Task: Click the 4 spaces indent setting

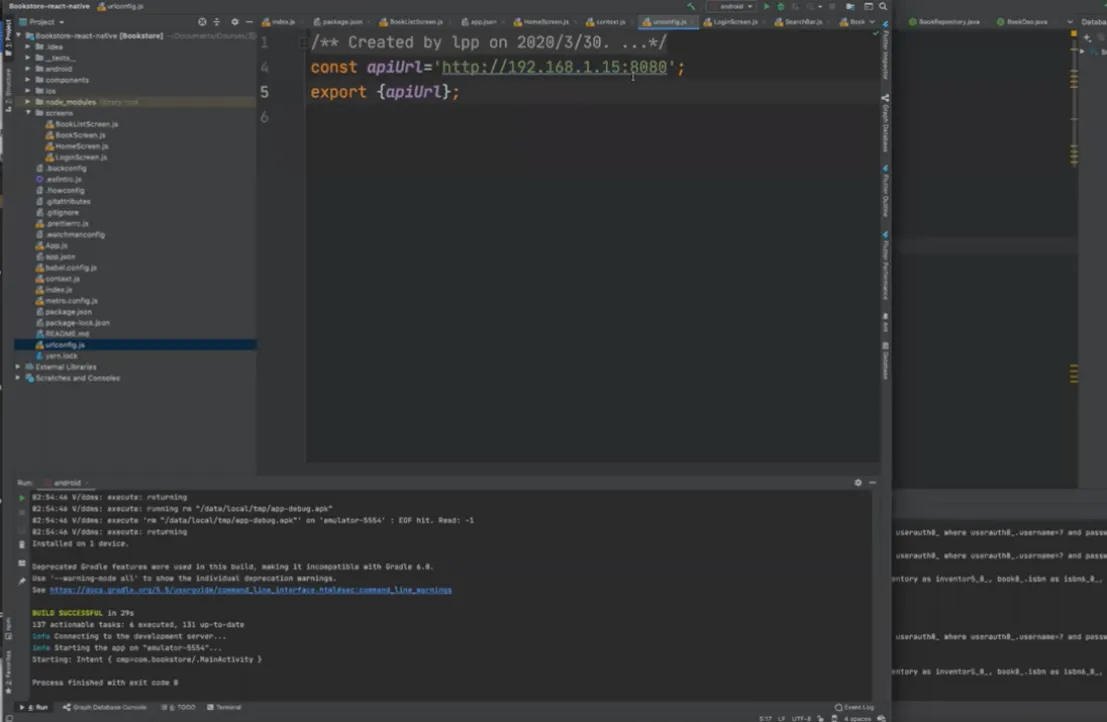Action: [857, 718]
